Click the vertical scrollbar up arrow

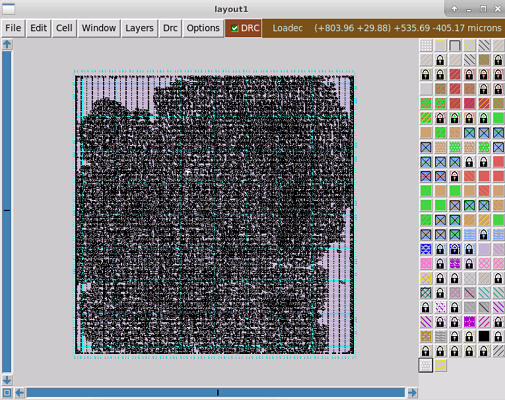click(x=7, y=44)
